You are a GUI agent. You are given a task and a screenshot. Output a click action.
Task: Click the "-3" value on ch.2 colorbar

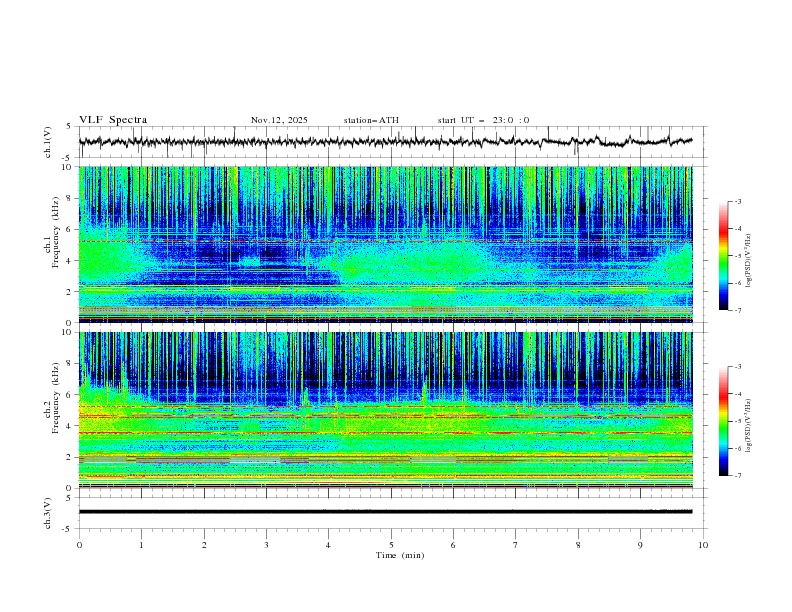click(x=737, y=367)
